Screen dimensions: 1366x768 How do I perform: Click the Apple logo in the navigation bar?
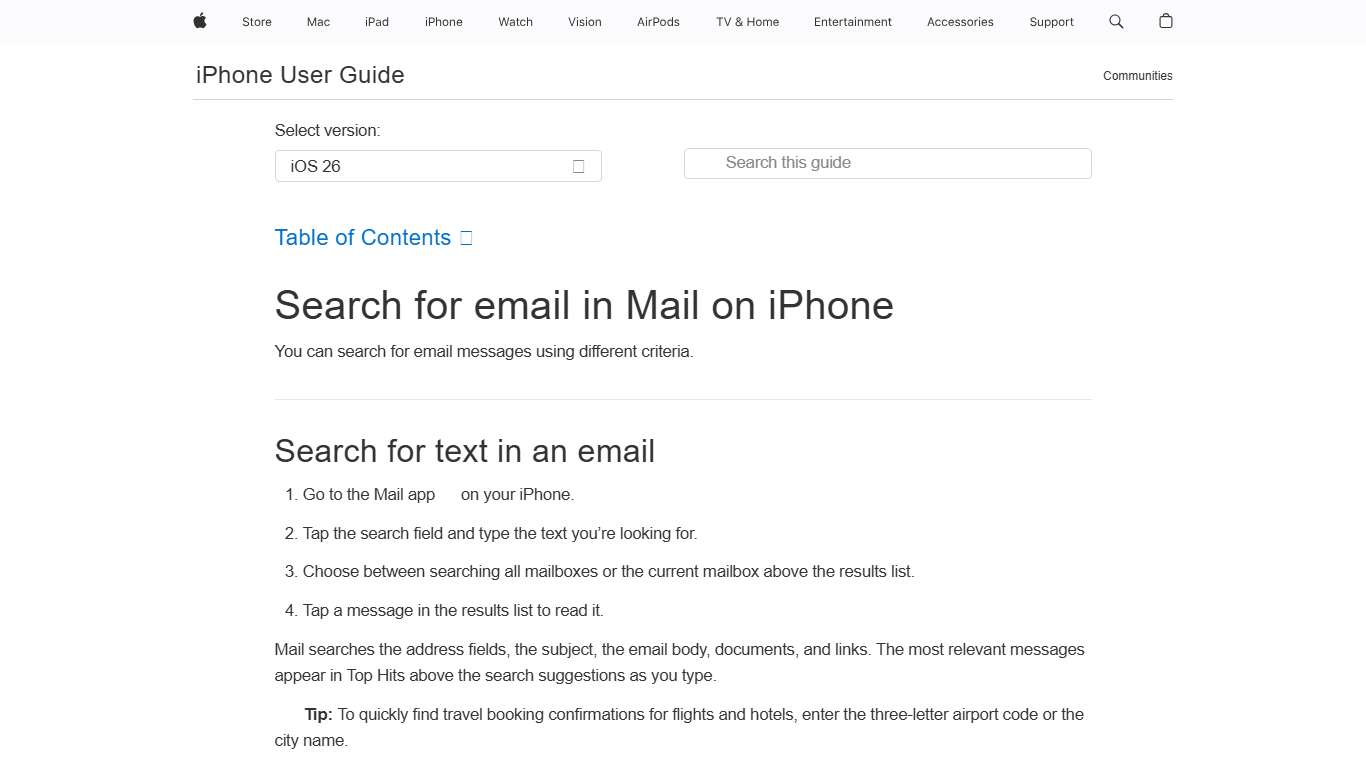(x=199, y=21)
